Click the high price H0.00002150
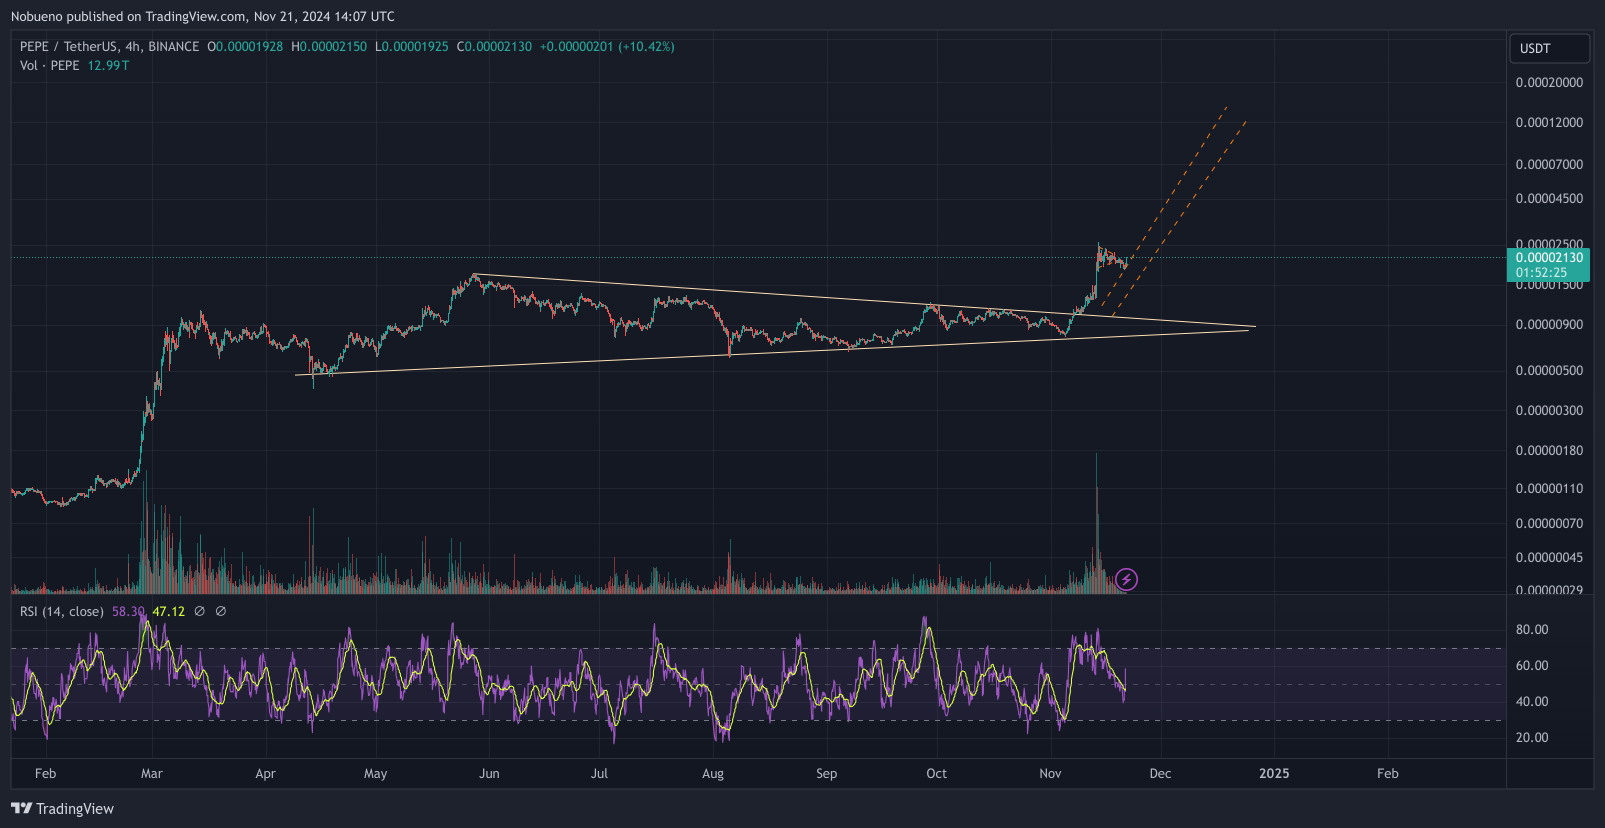1605x828 pixels. [329, 47]
